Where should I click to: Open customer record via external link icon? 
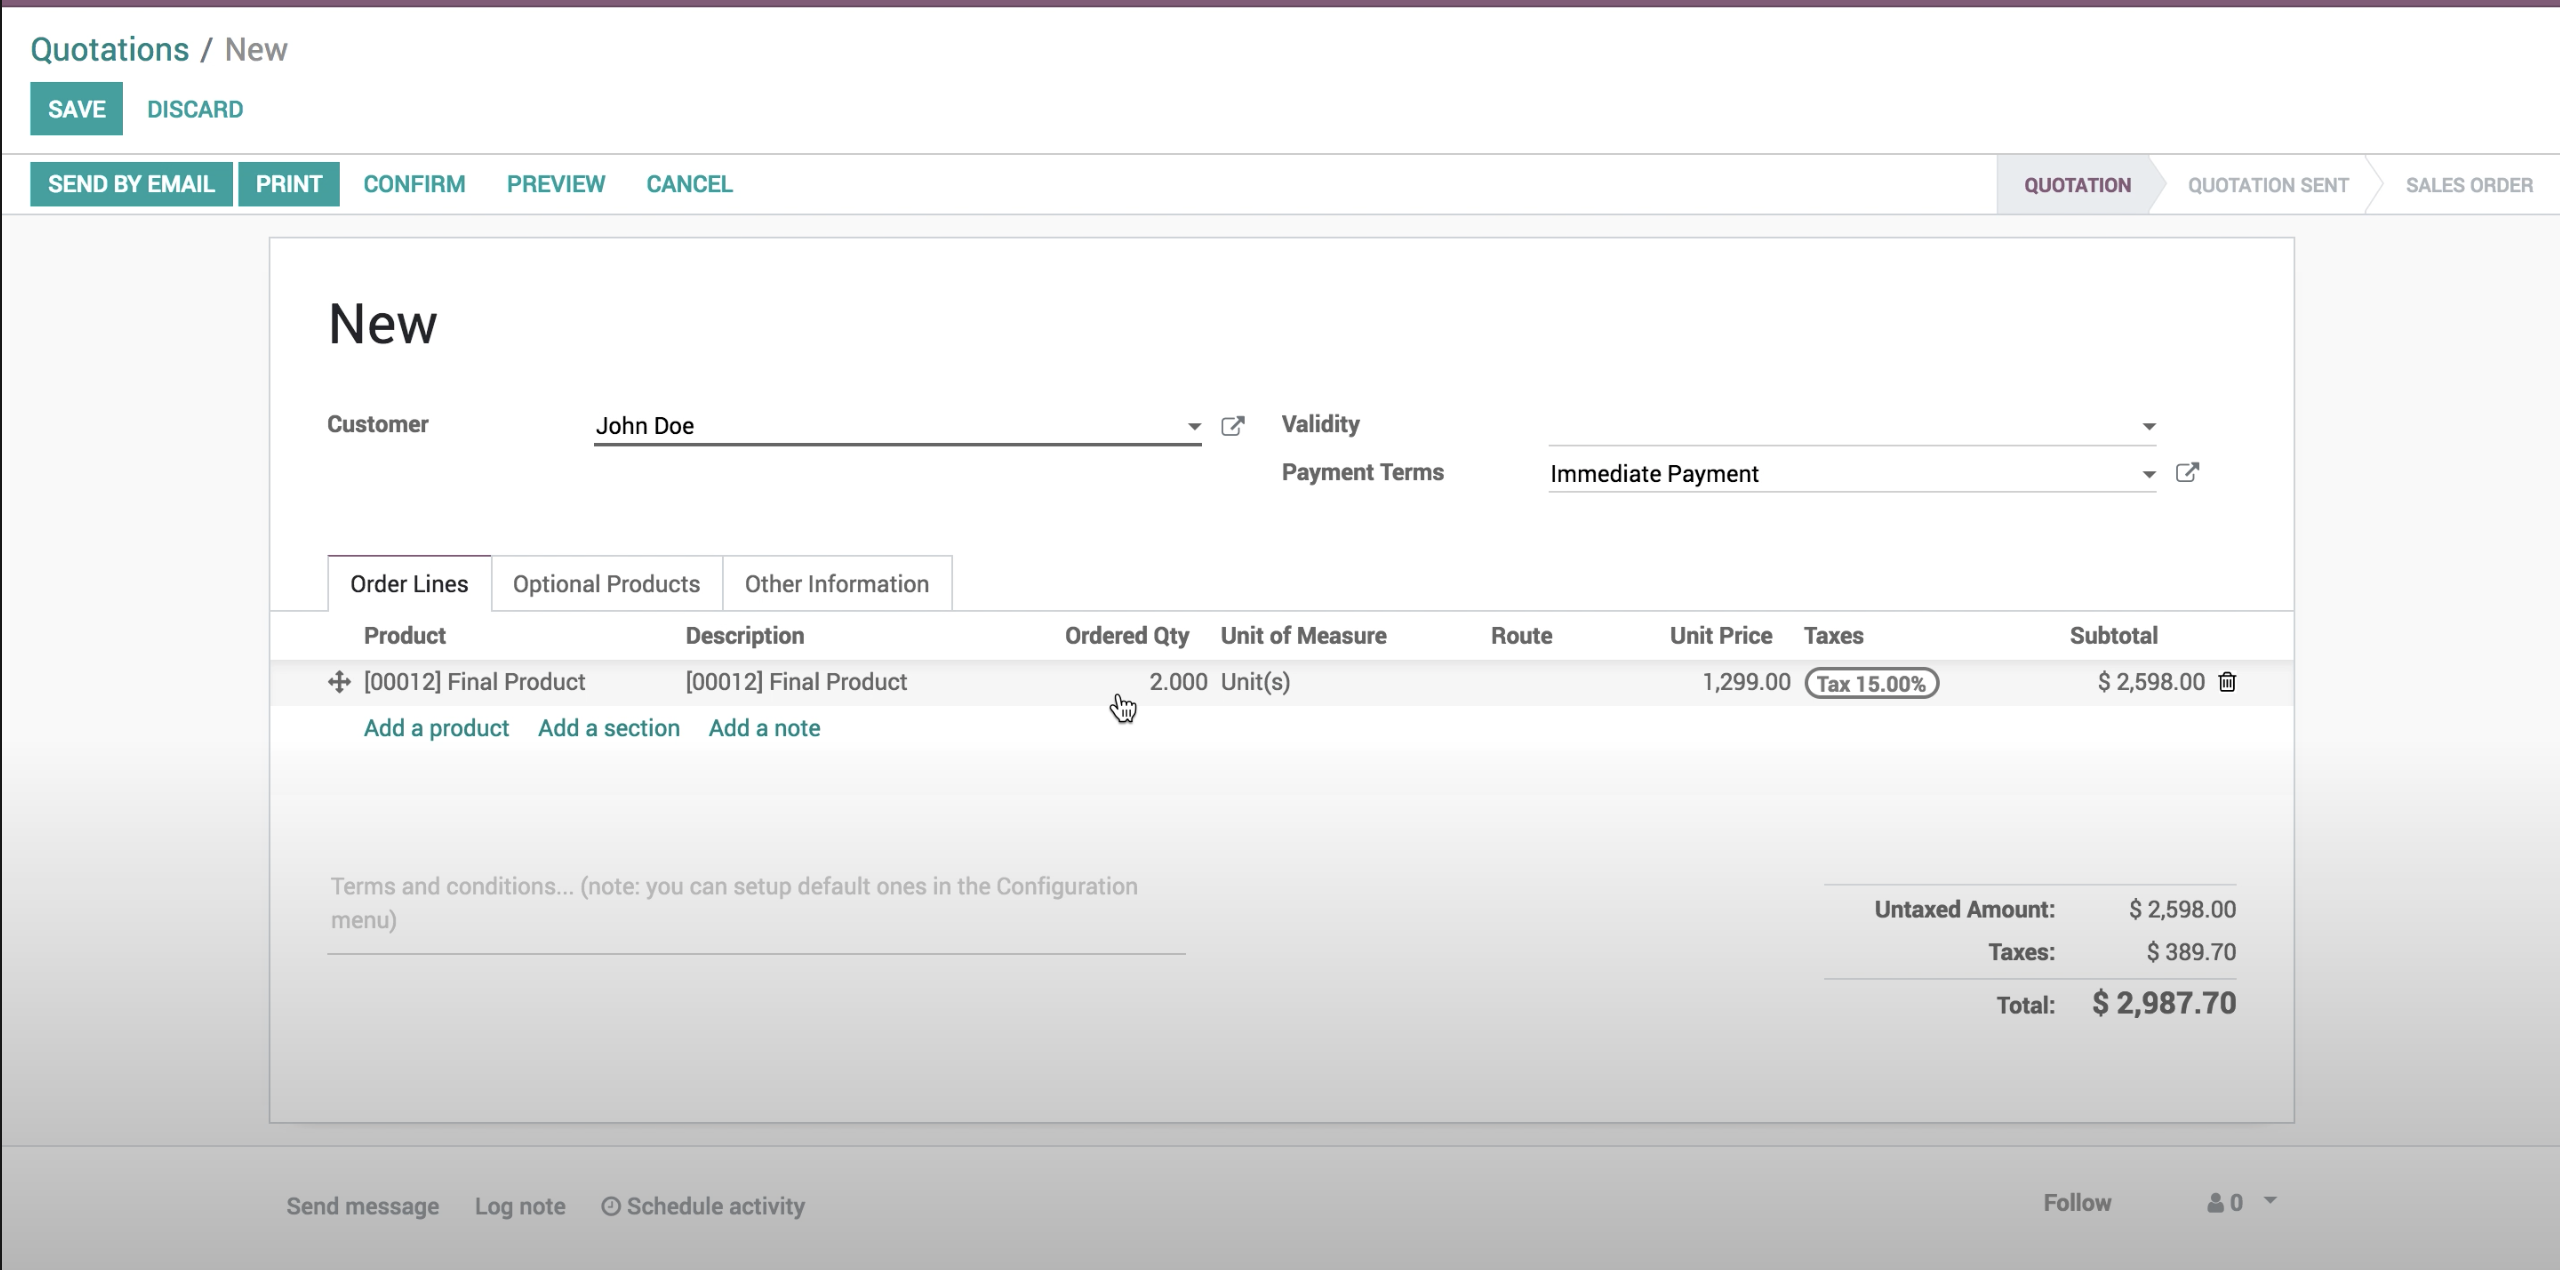[1234, 425]
